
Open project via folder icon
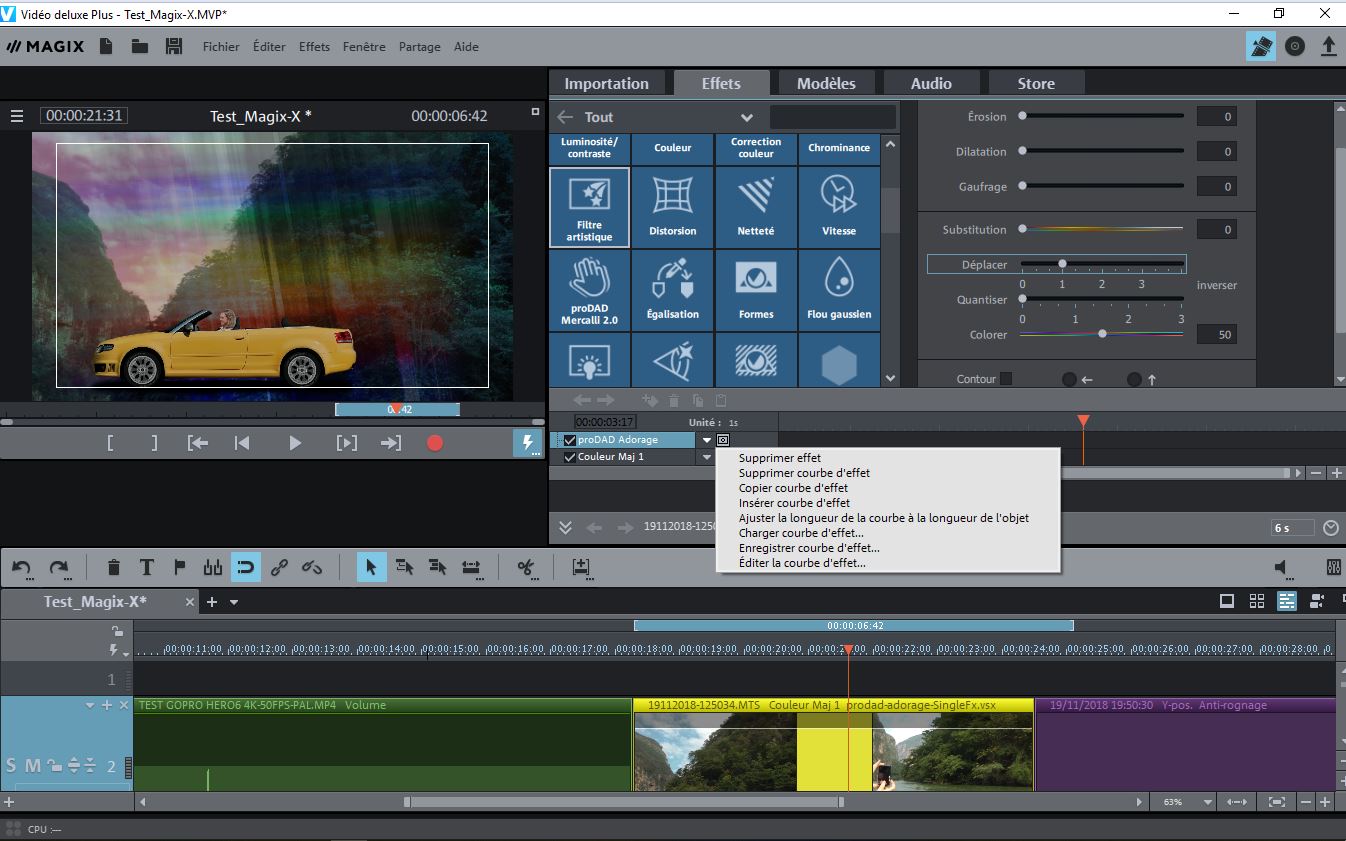(x=140, y=46)
